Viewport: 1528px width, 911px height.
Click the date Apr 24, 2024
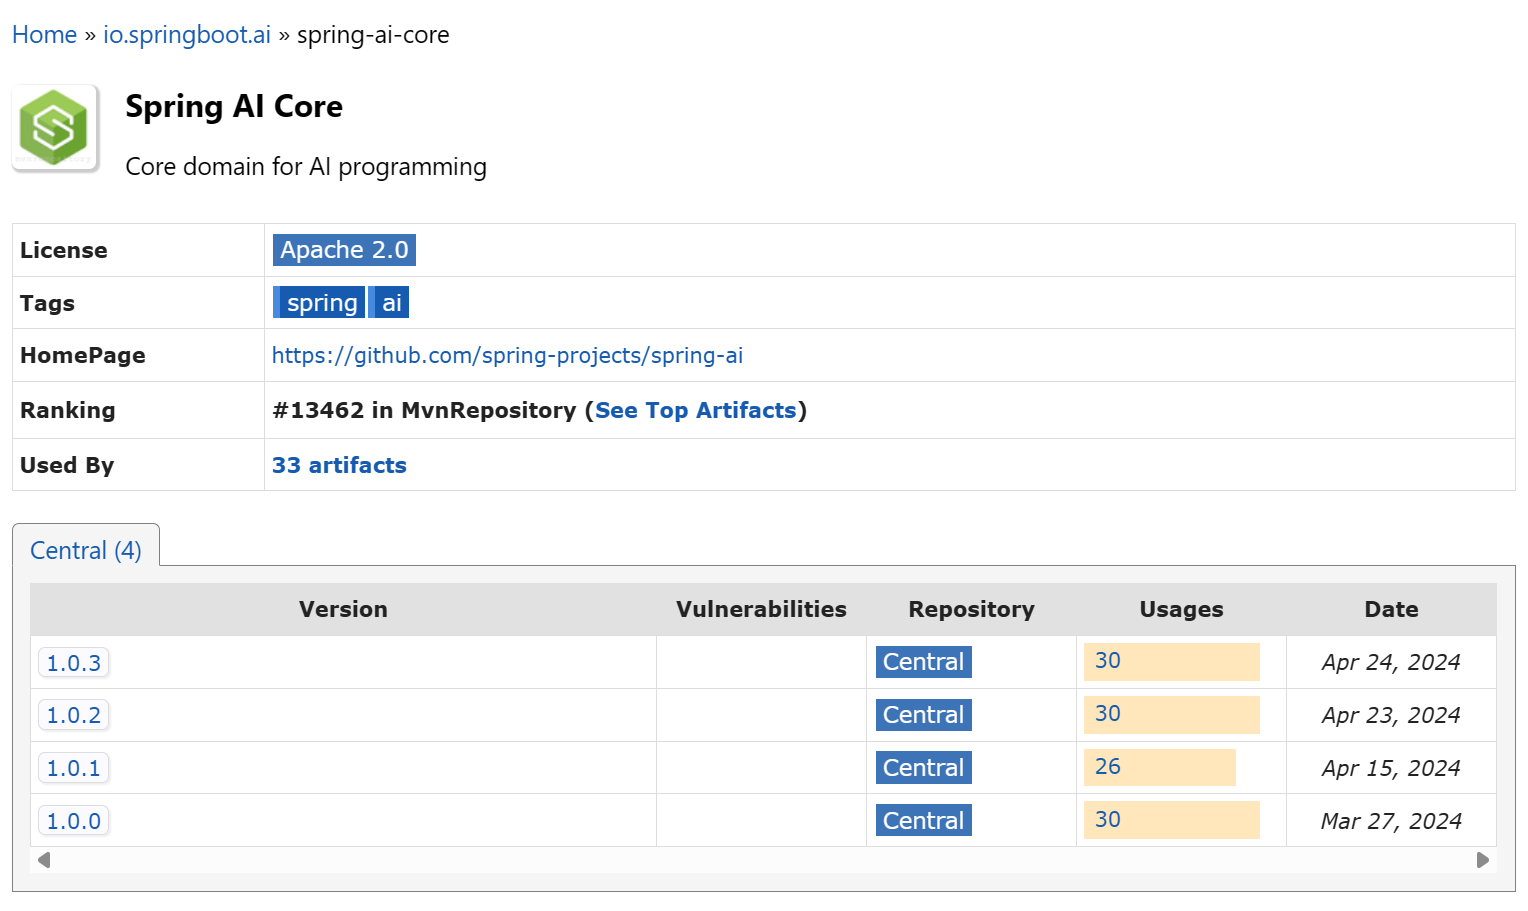coord(1391,662)
